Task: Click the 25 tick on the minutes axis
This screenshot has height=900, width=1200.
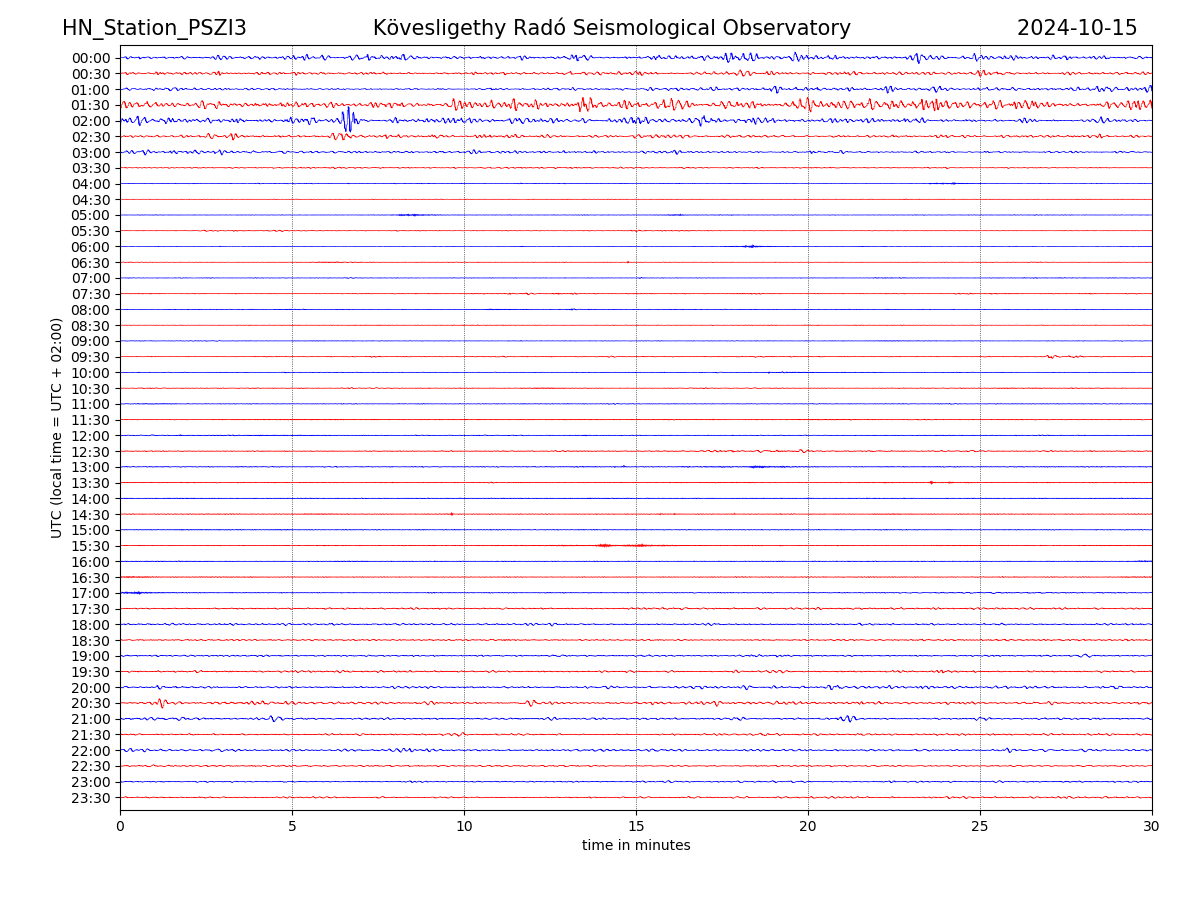Action: click(980, 827)
